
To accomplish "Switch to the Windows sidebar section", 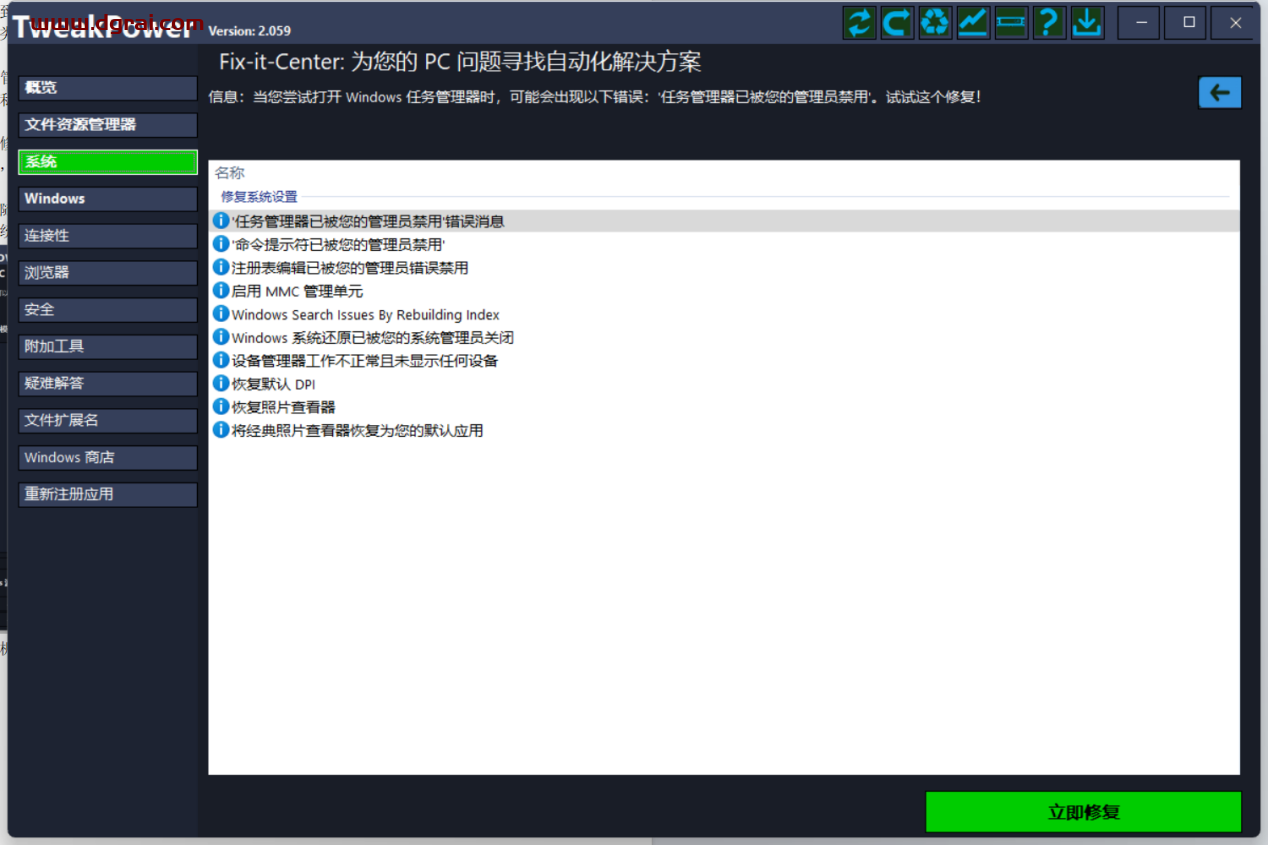I will 108,199.
